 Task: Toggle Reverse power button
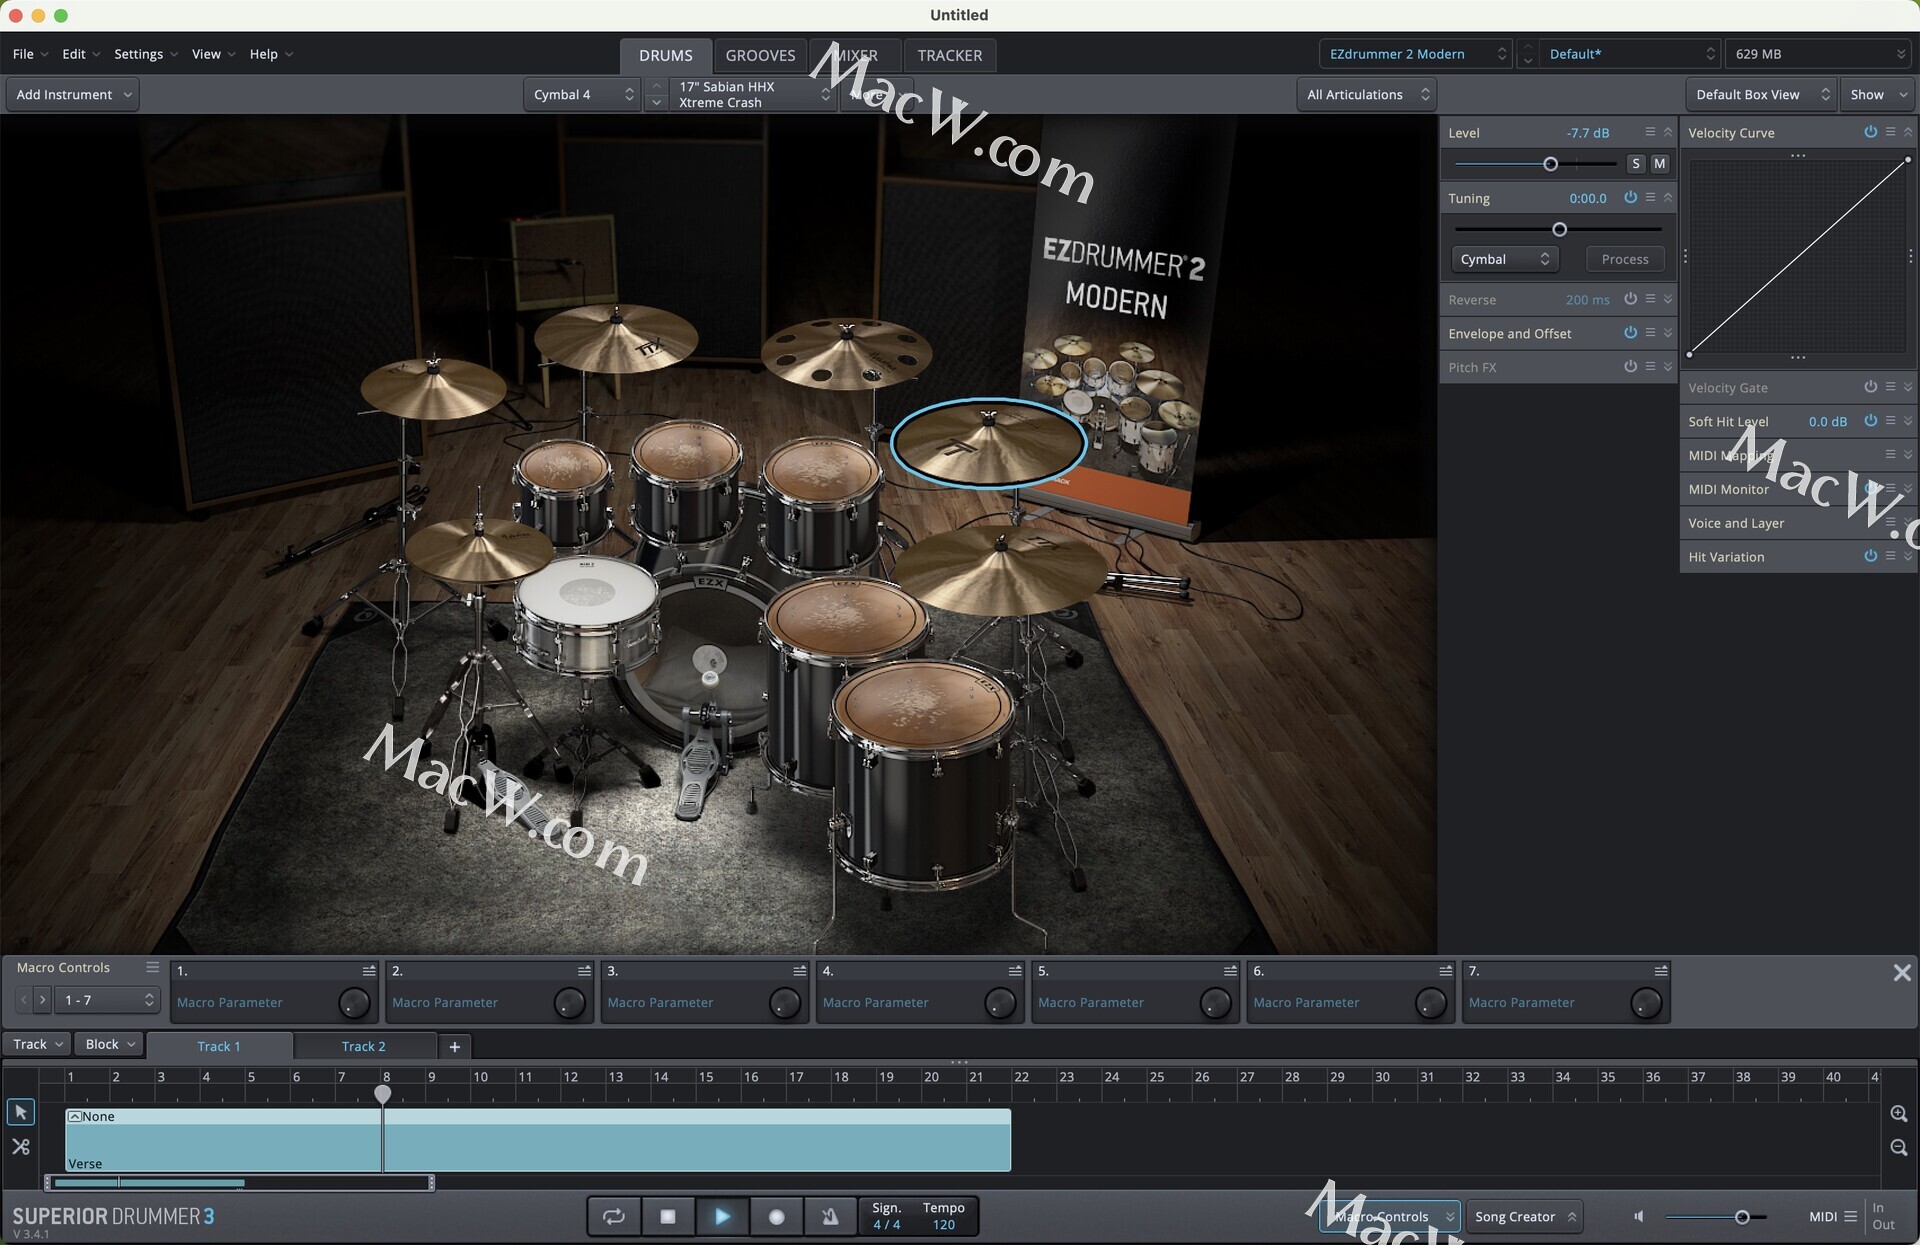pos(1630,298)
